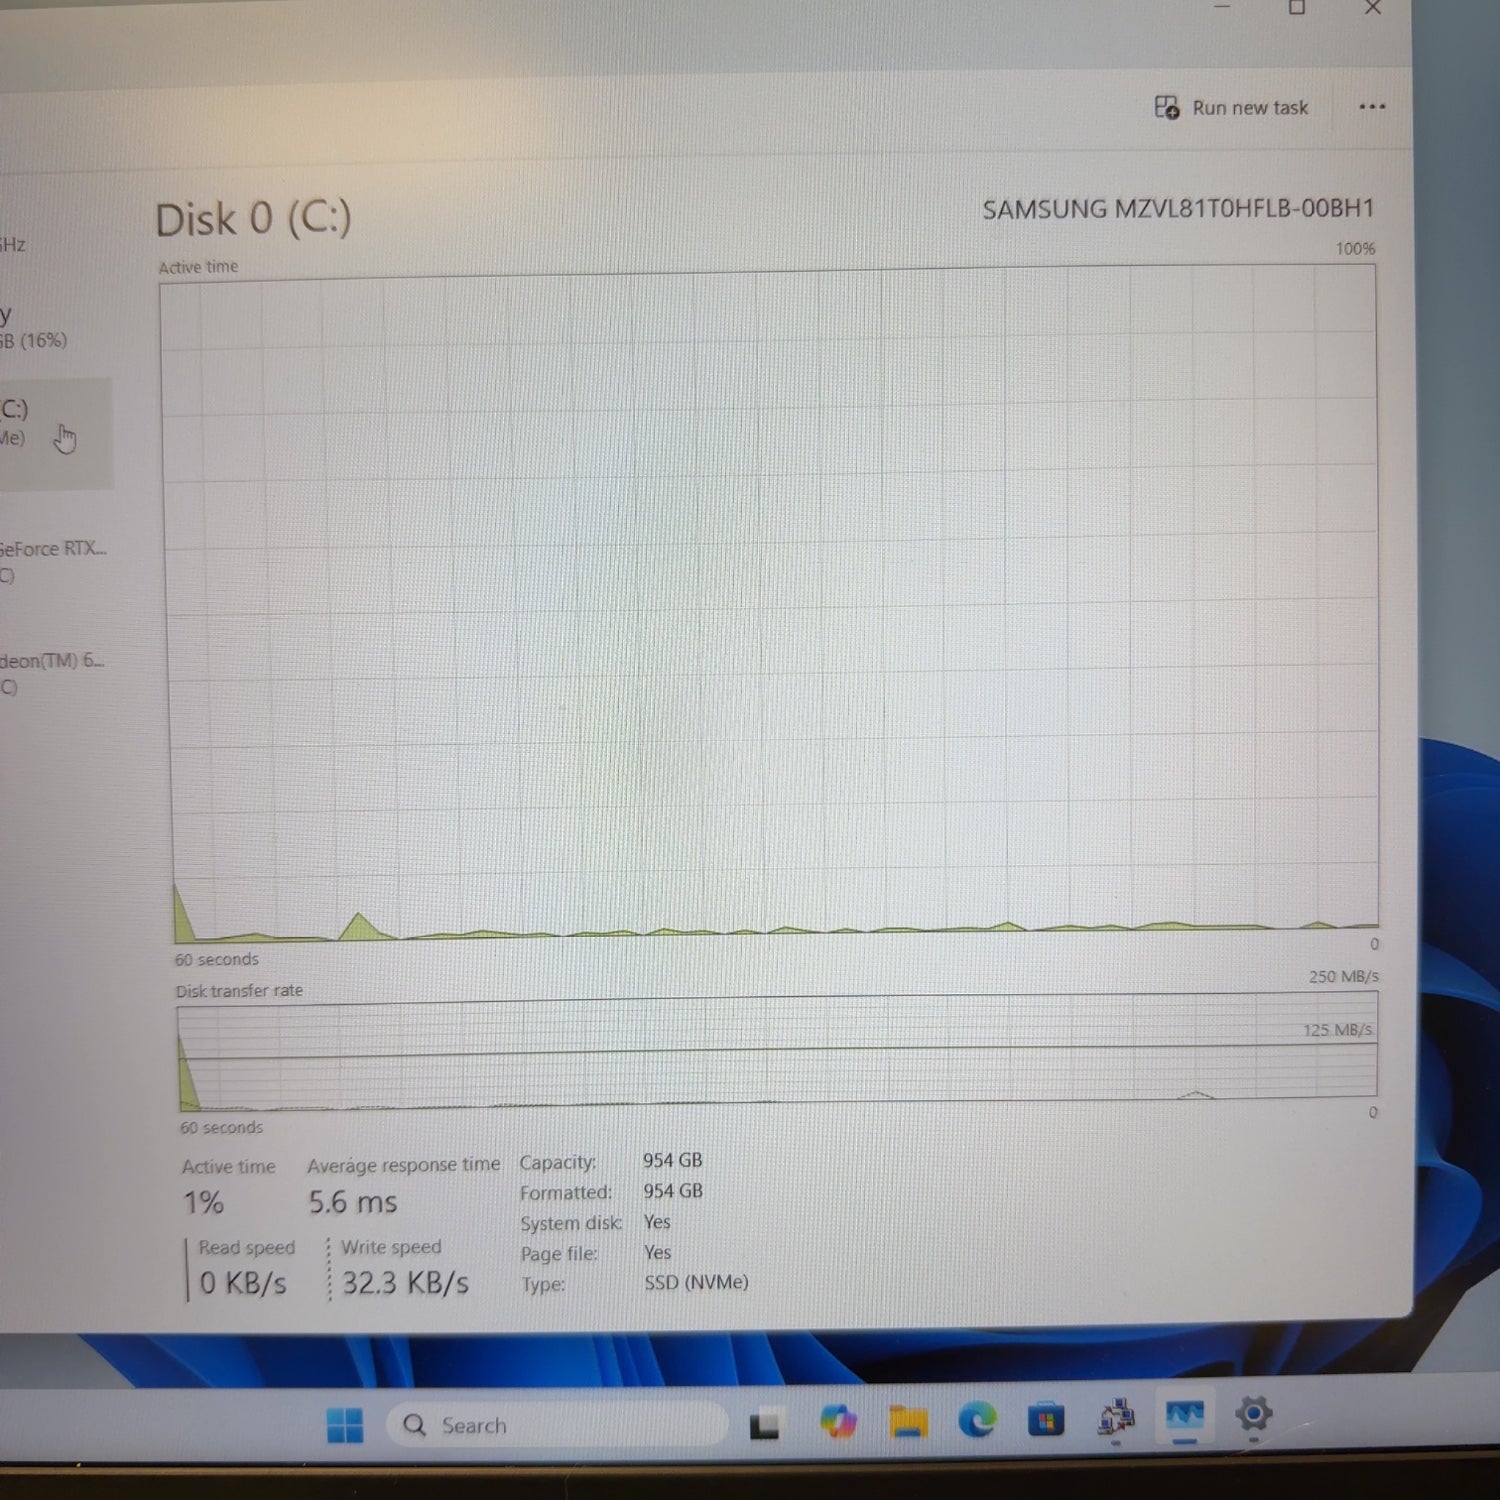Click the SAMSUNG MZVL81T0HFLB-00BH1 model text
The image size is (1500, 1500).
tap(1178, 209)
